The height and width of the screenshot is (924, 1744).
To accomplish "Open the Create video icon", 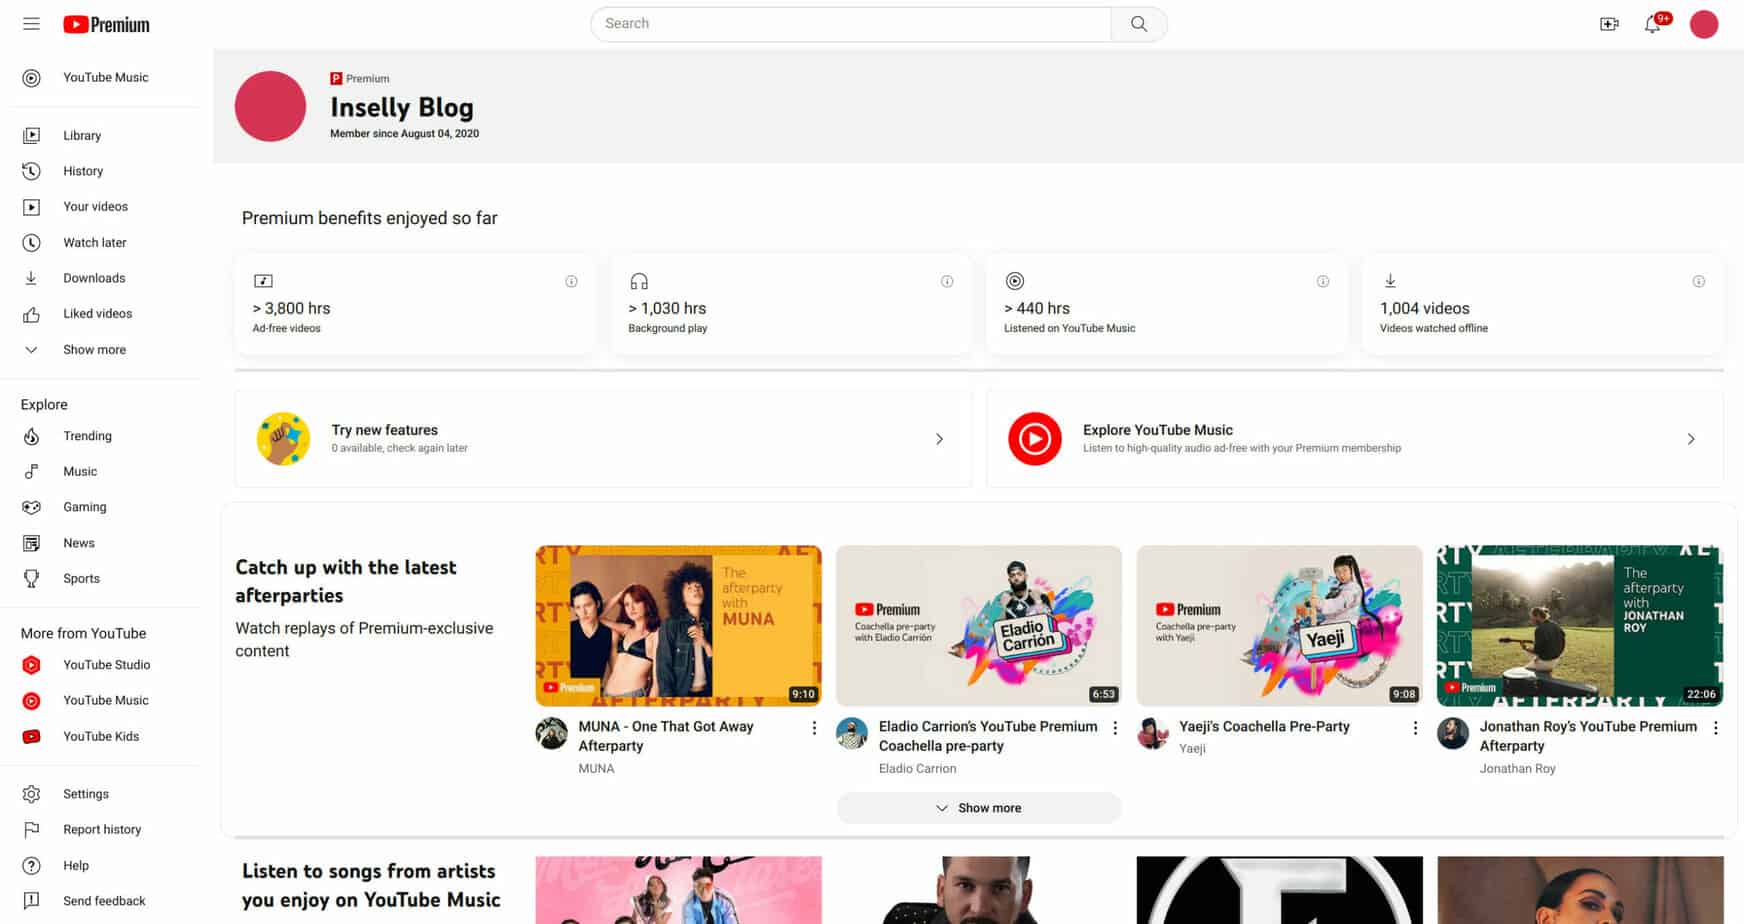I will pos(1609,24).
